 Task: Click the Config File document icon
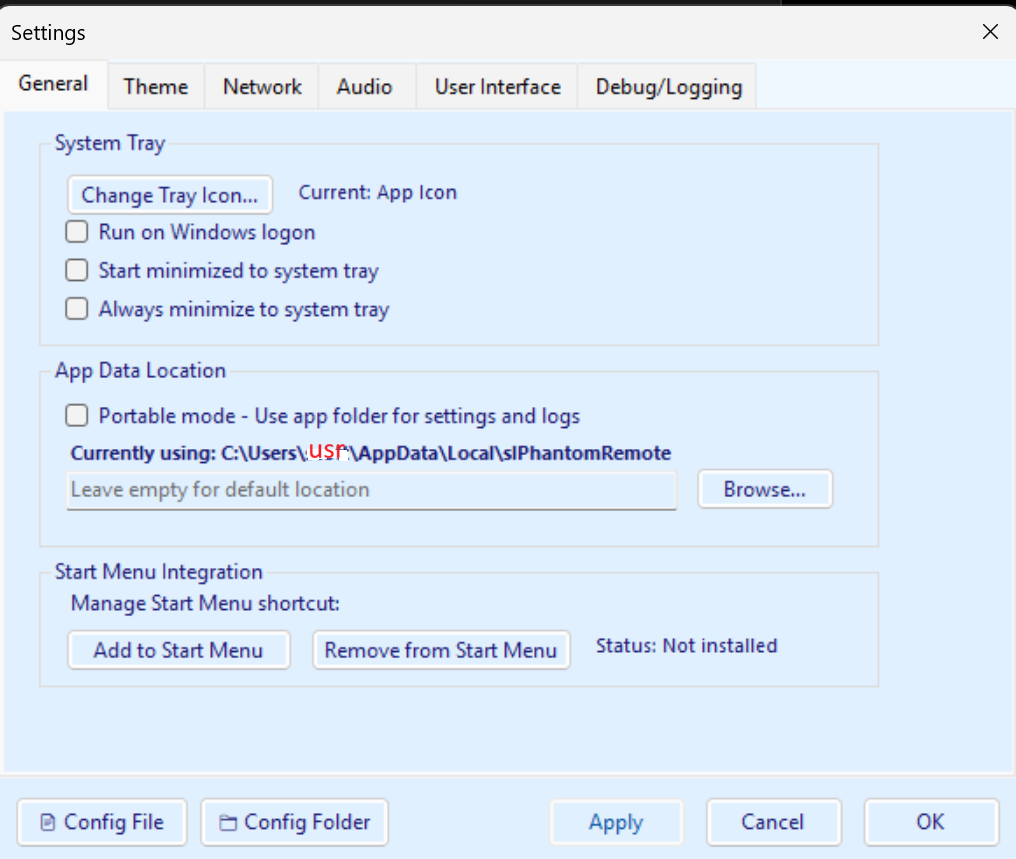point(48,822)
